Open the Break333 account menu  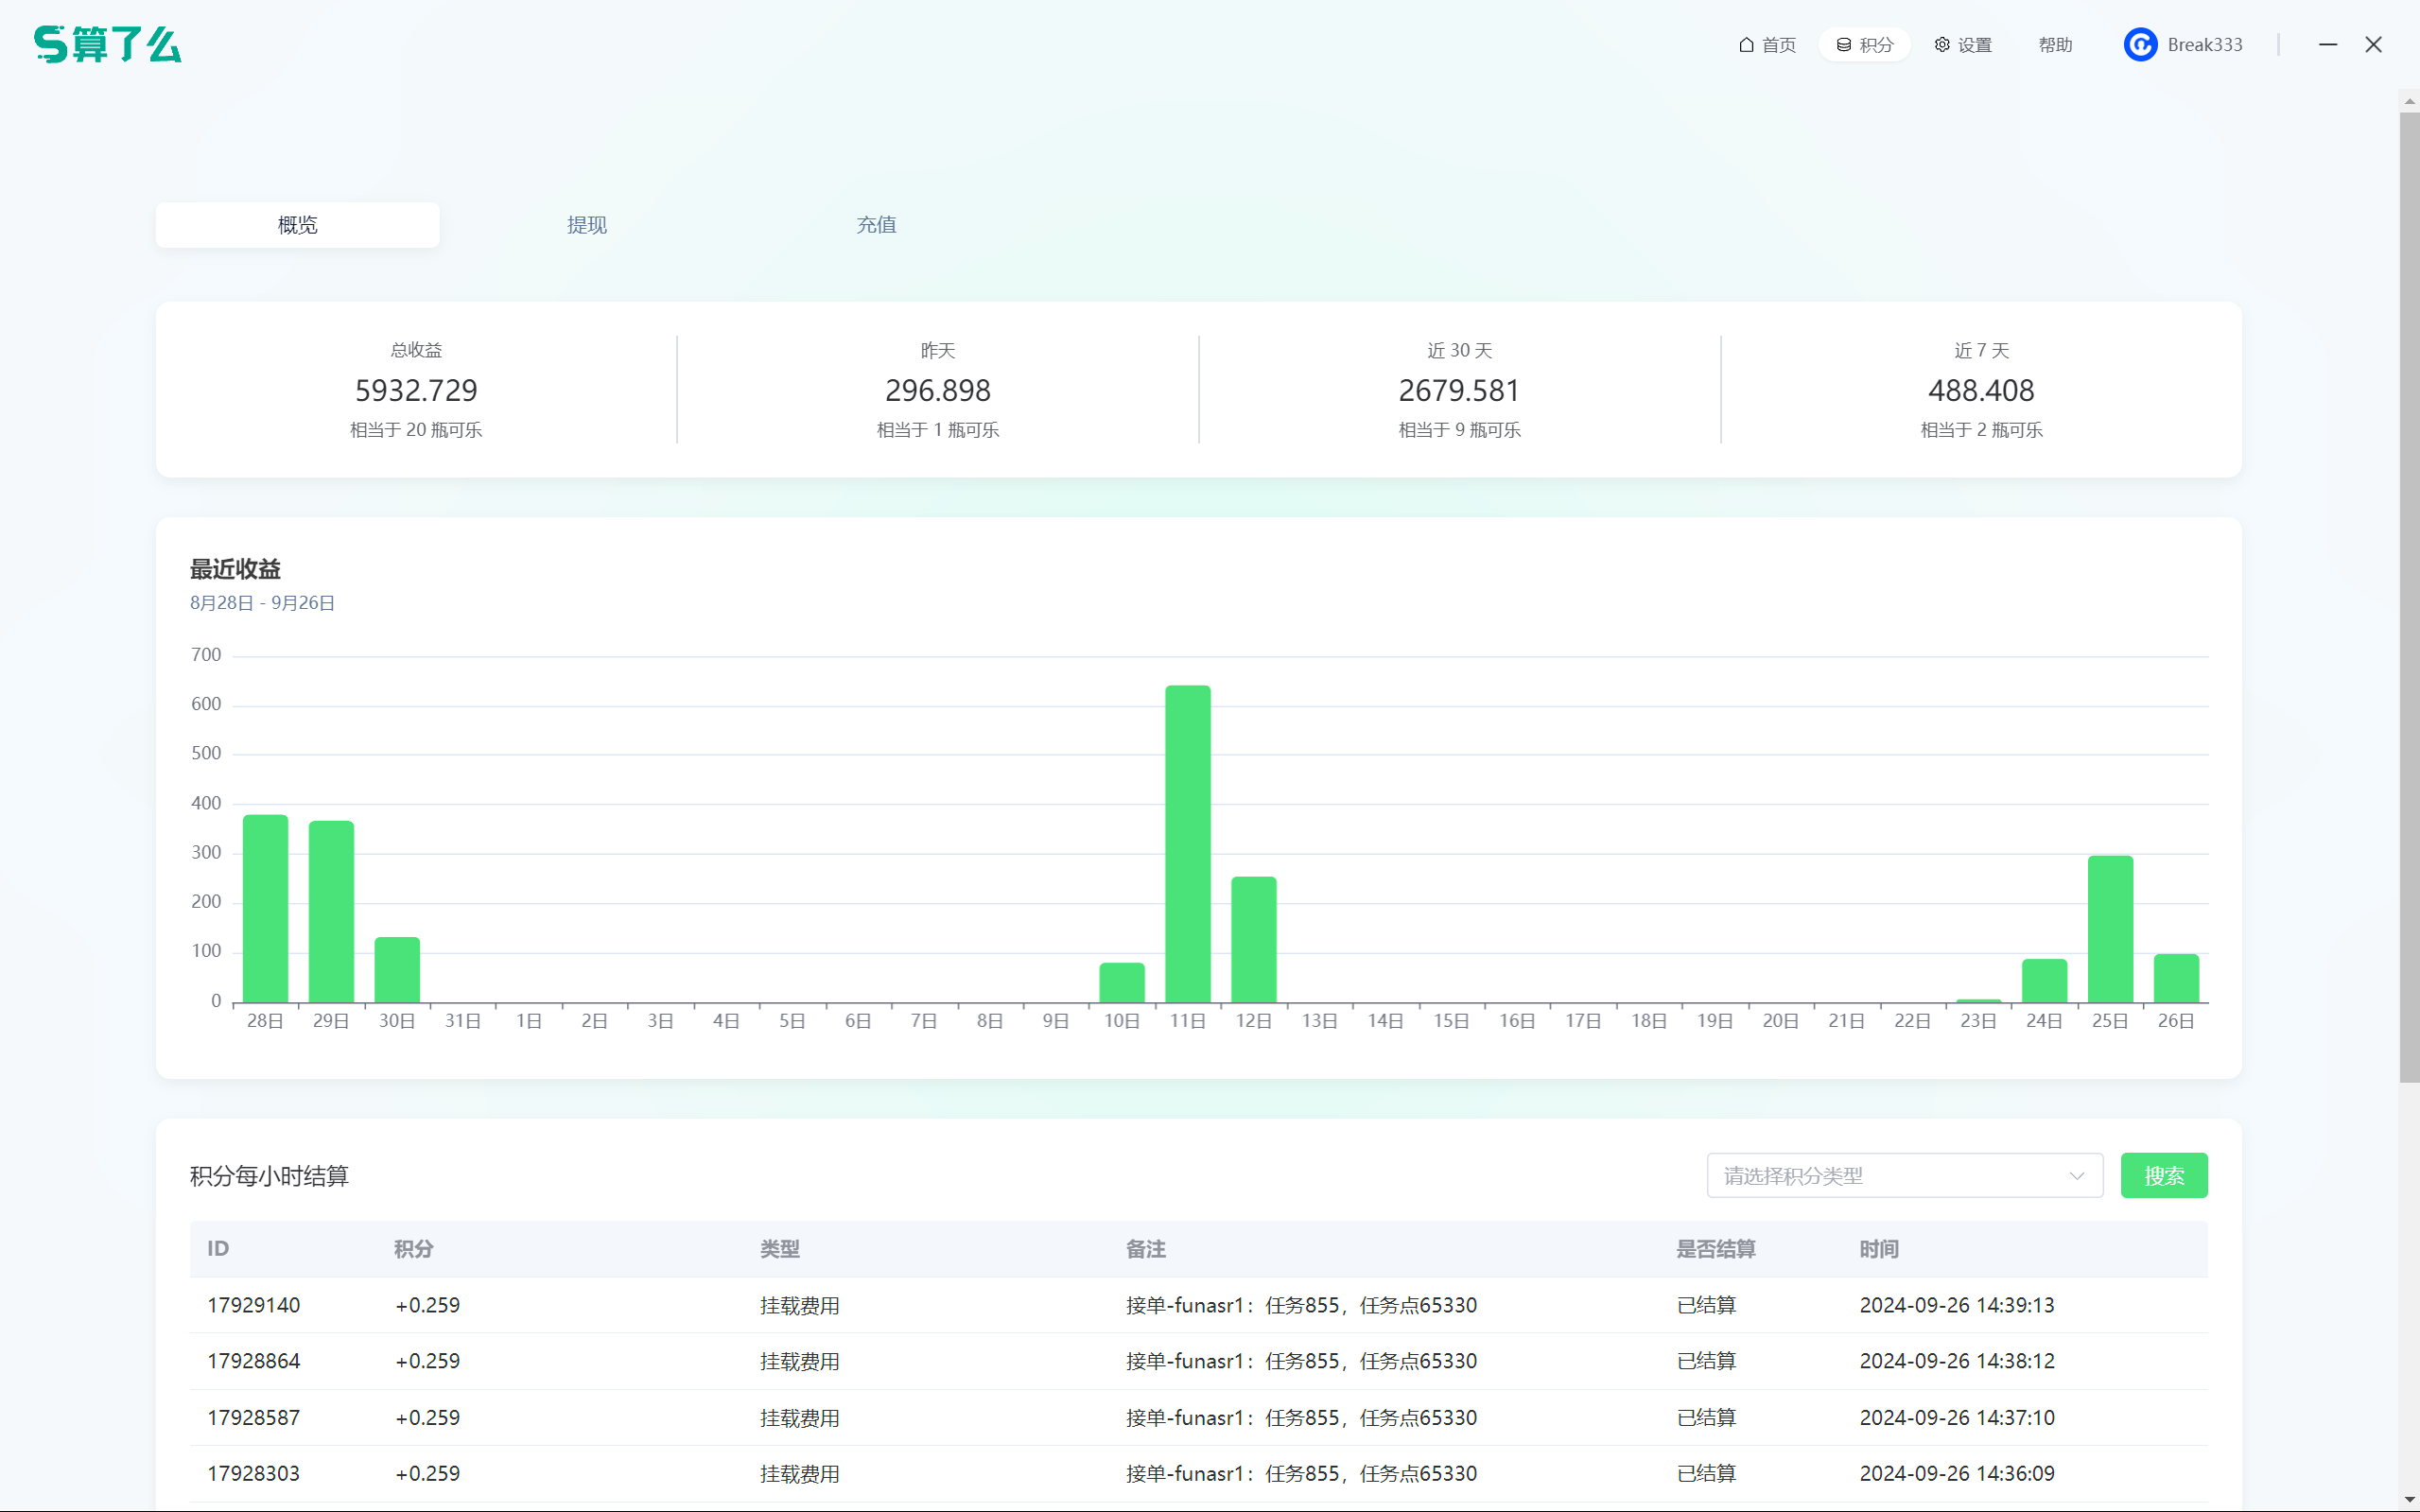click(x=2204, y=45)
